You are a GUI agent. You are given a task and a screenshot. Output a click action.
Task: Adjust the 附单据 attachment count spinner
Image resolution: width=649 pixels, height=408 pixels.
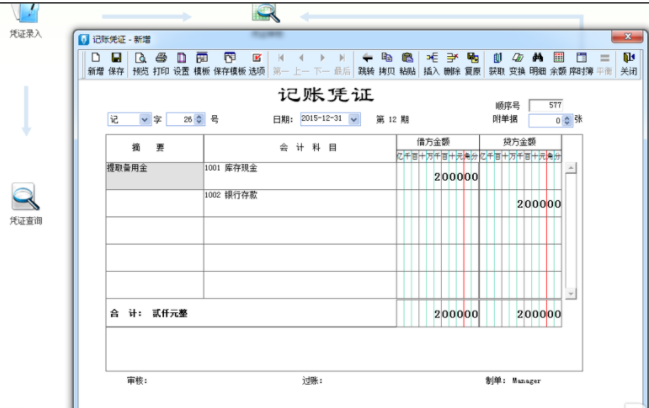pos(568,119)
